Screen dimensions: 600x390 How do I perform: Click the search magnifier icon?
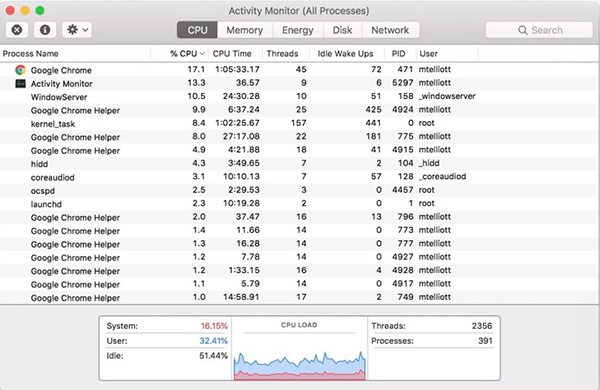click(x=522, y=30)
